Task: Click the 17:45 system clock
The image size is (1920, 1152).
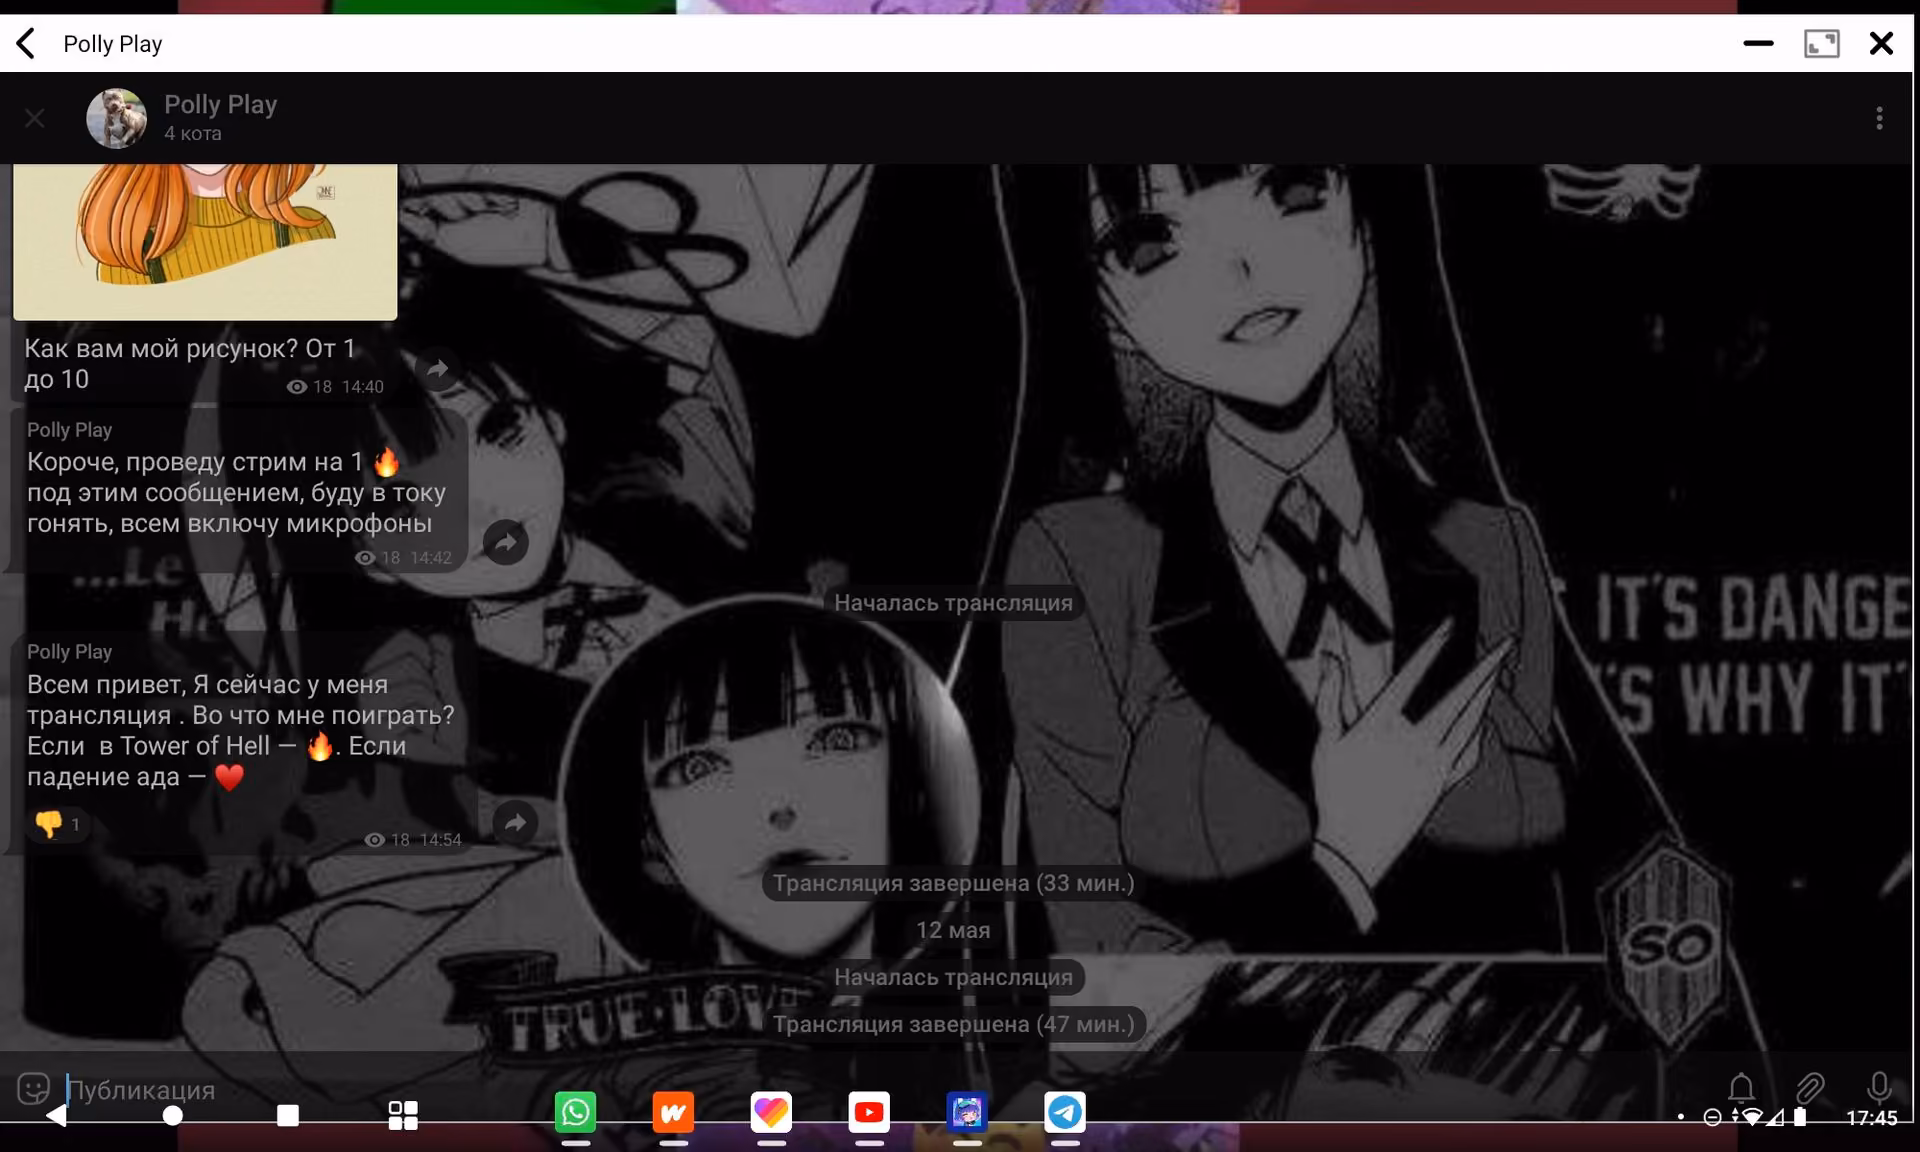Action: 1871,1118
